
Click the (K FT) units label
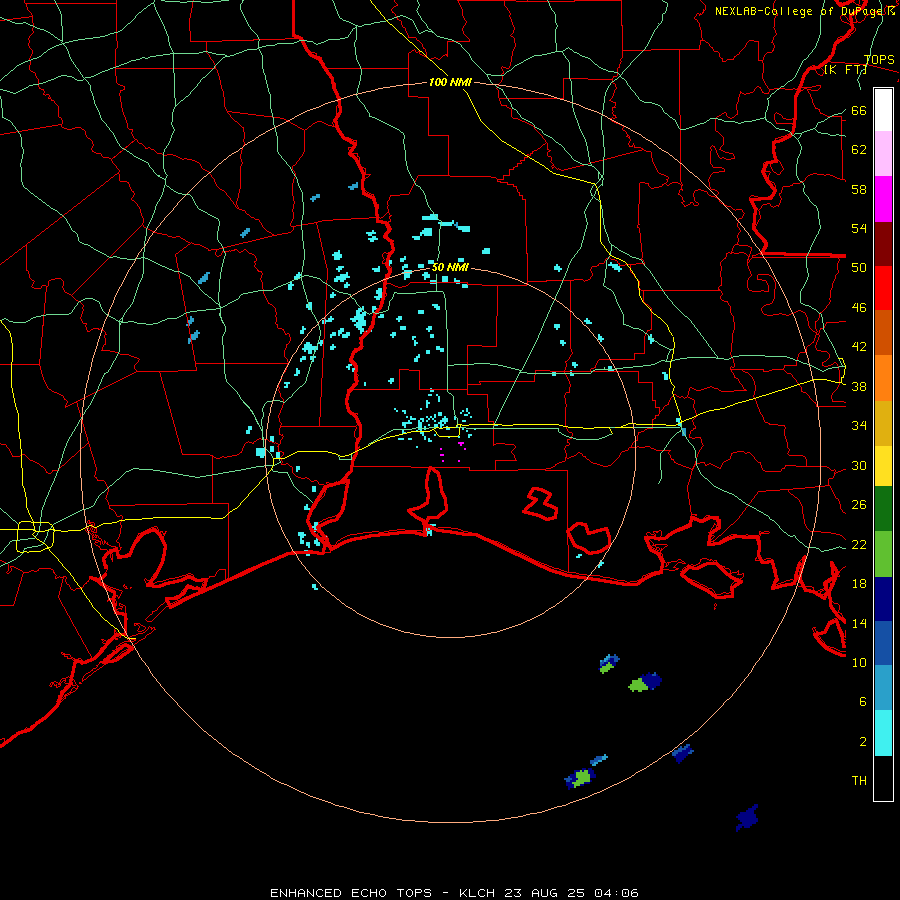point(845,69)
